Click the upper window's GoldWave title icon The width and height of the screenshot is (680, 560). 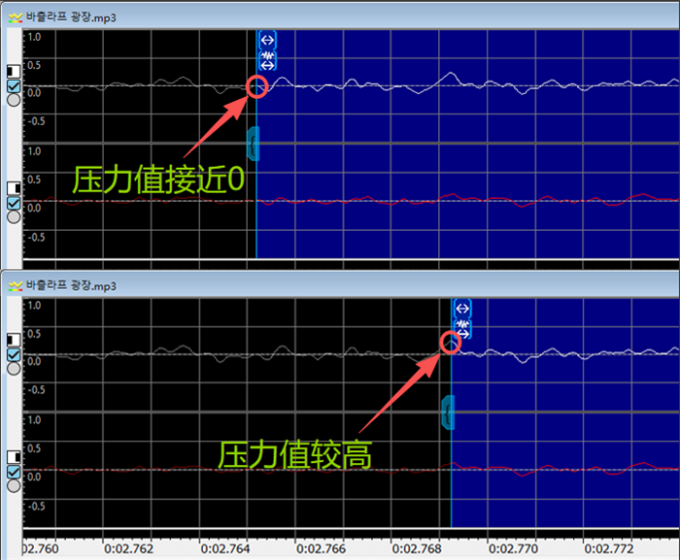pyautogui.click(x=15, y=18)
